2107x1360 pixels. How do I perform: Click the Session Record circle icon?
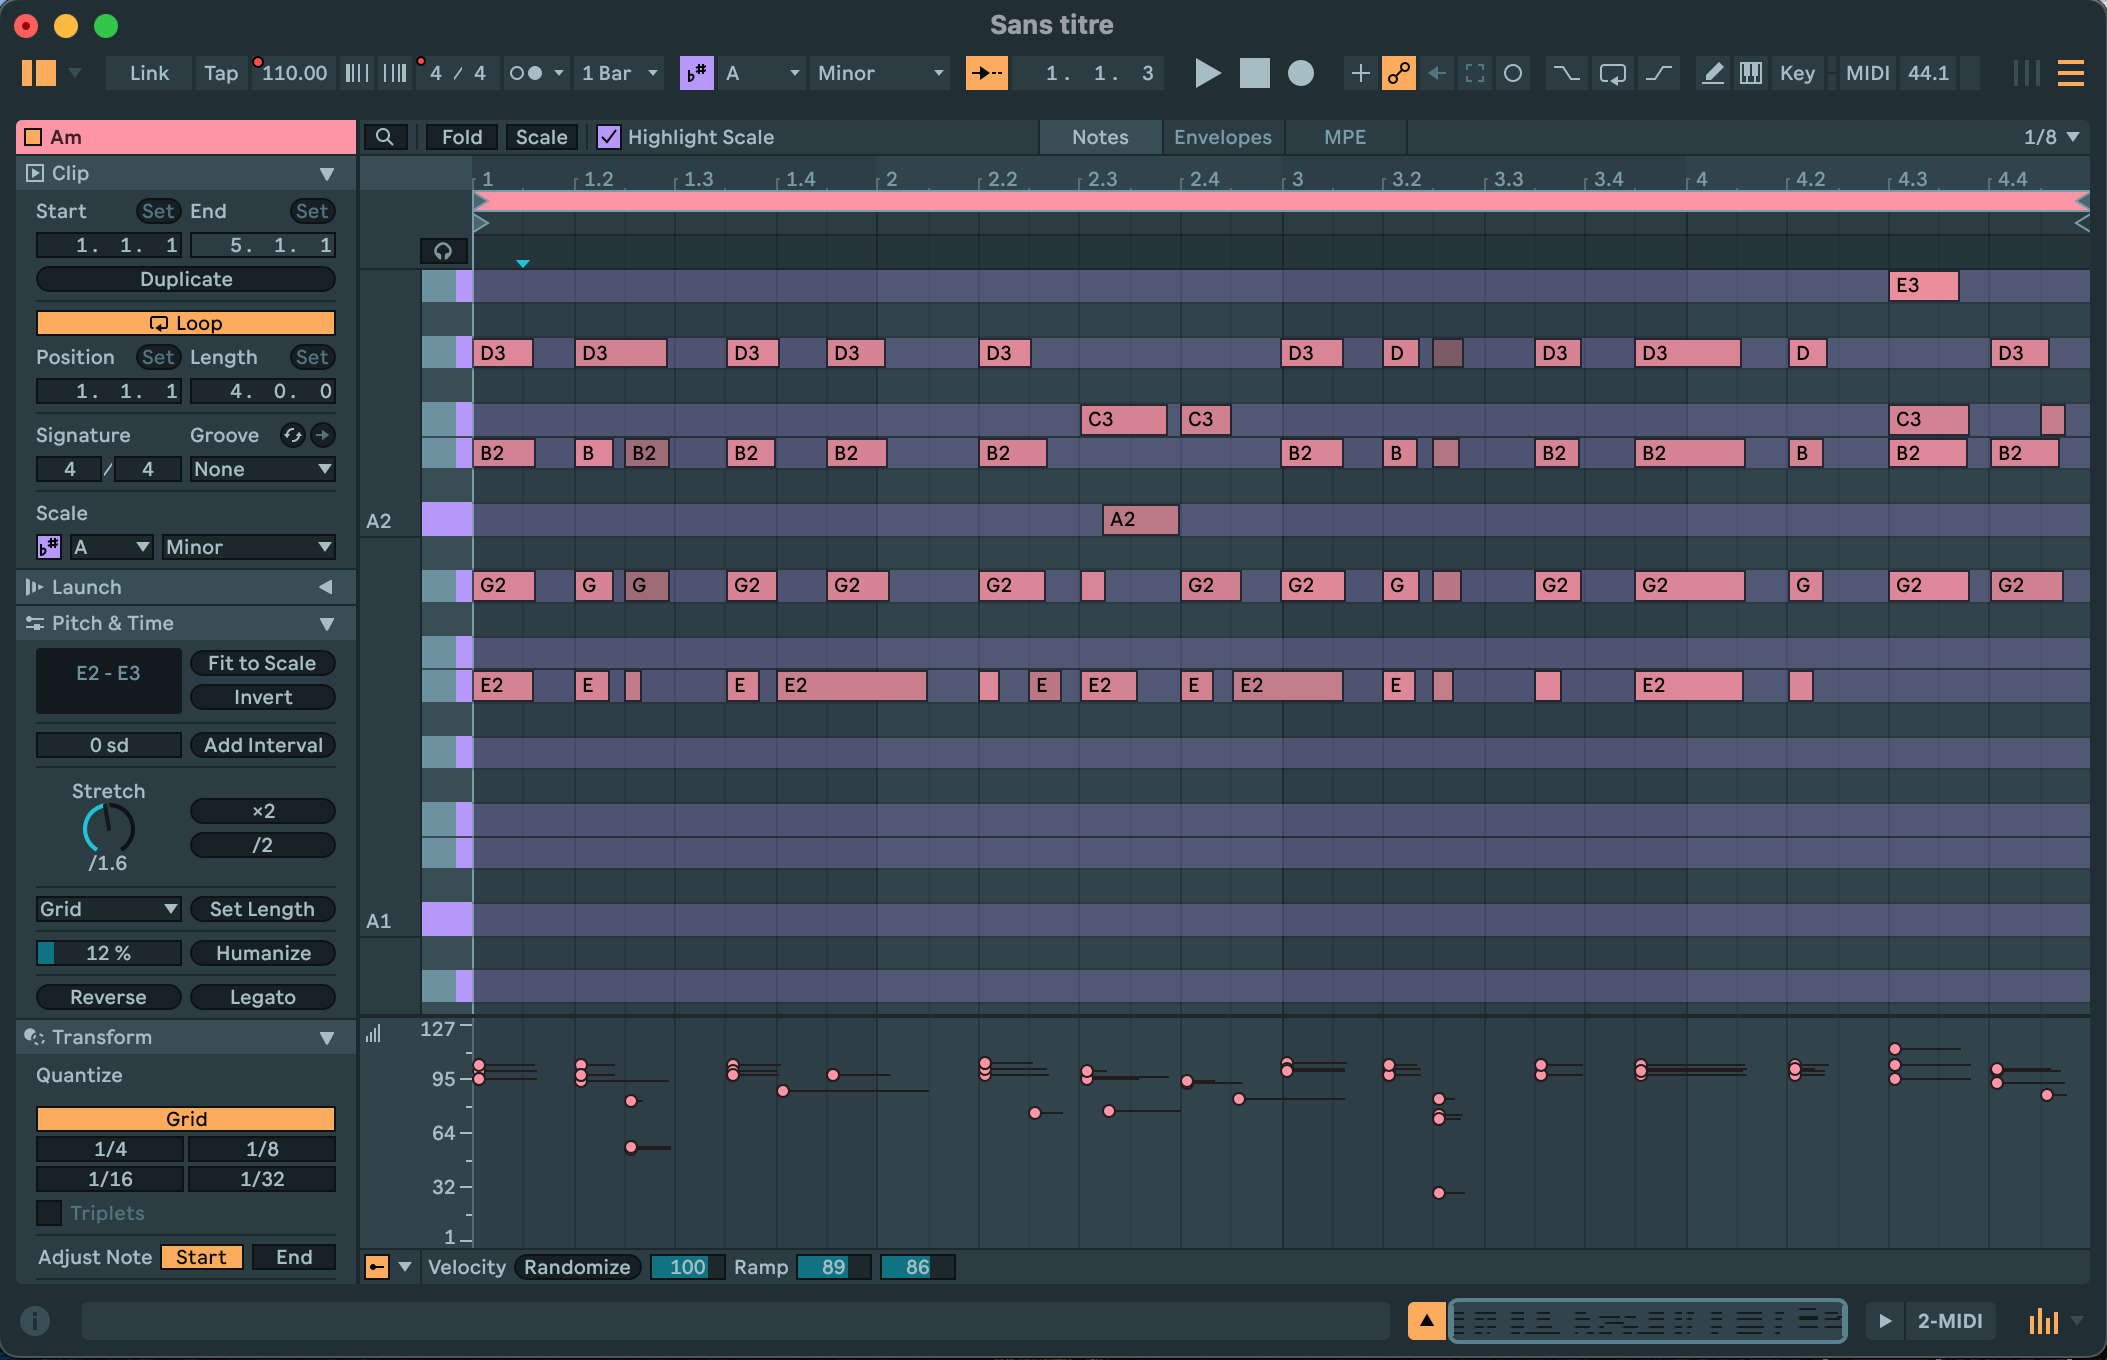point(1513,73)
